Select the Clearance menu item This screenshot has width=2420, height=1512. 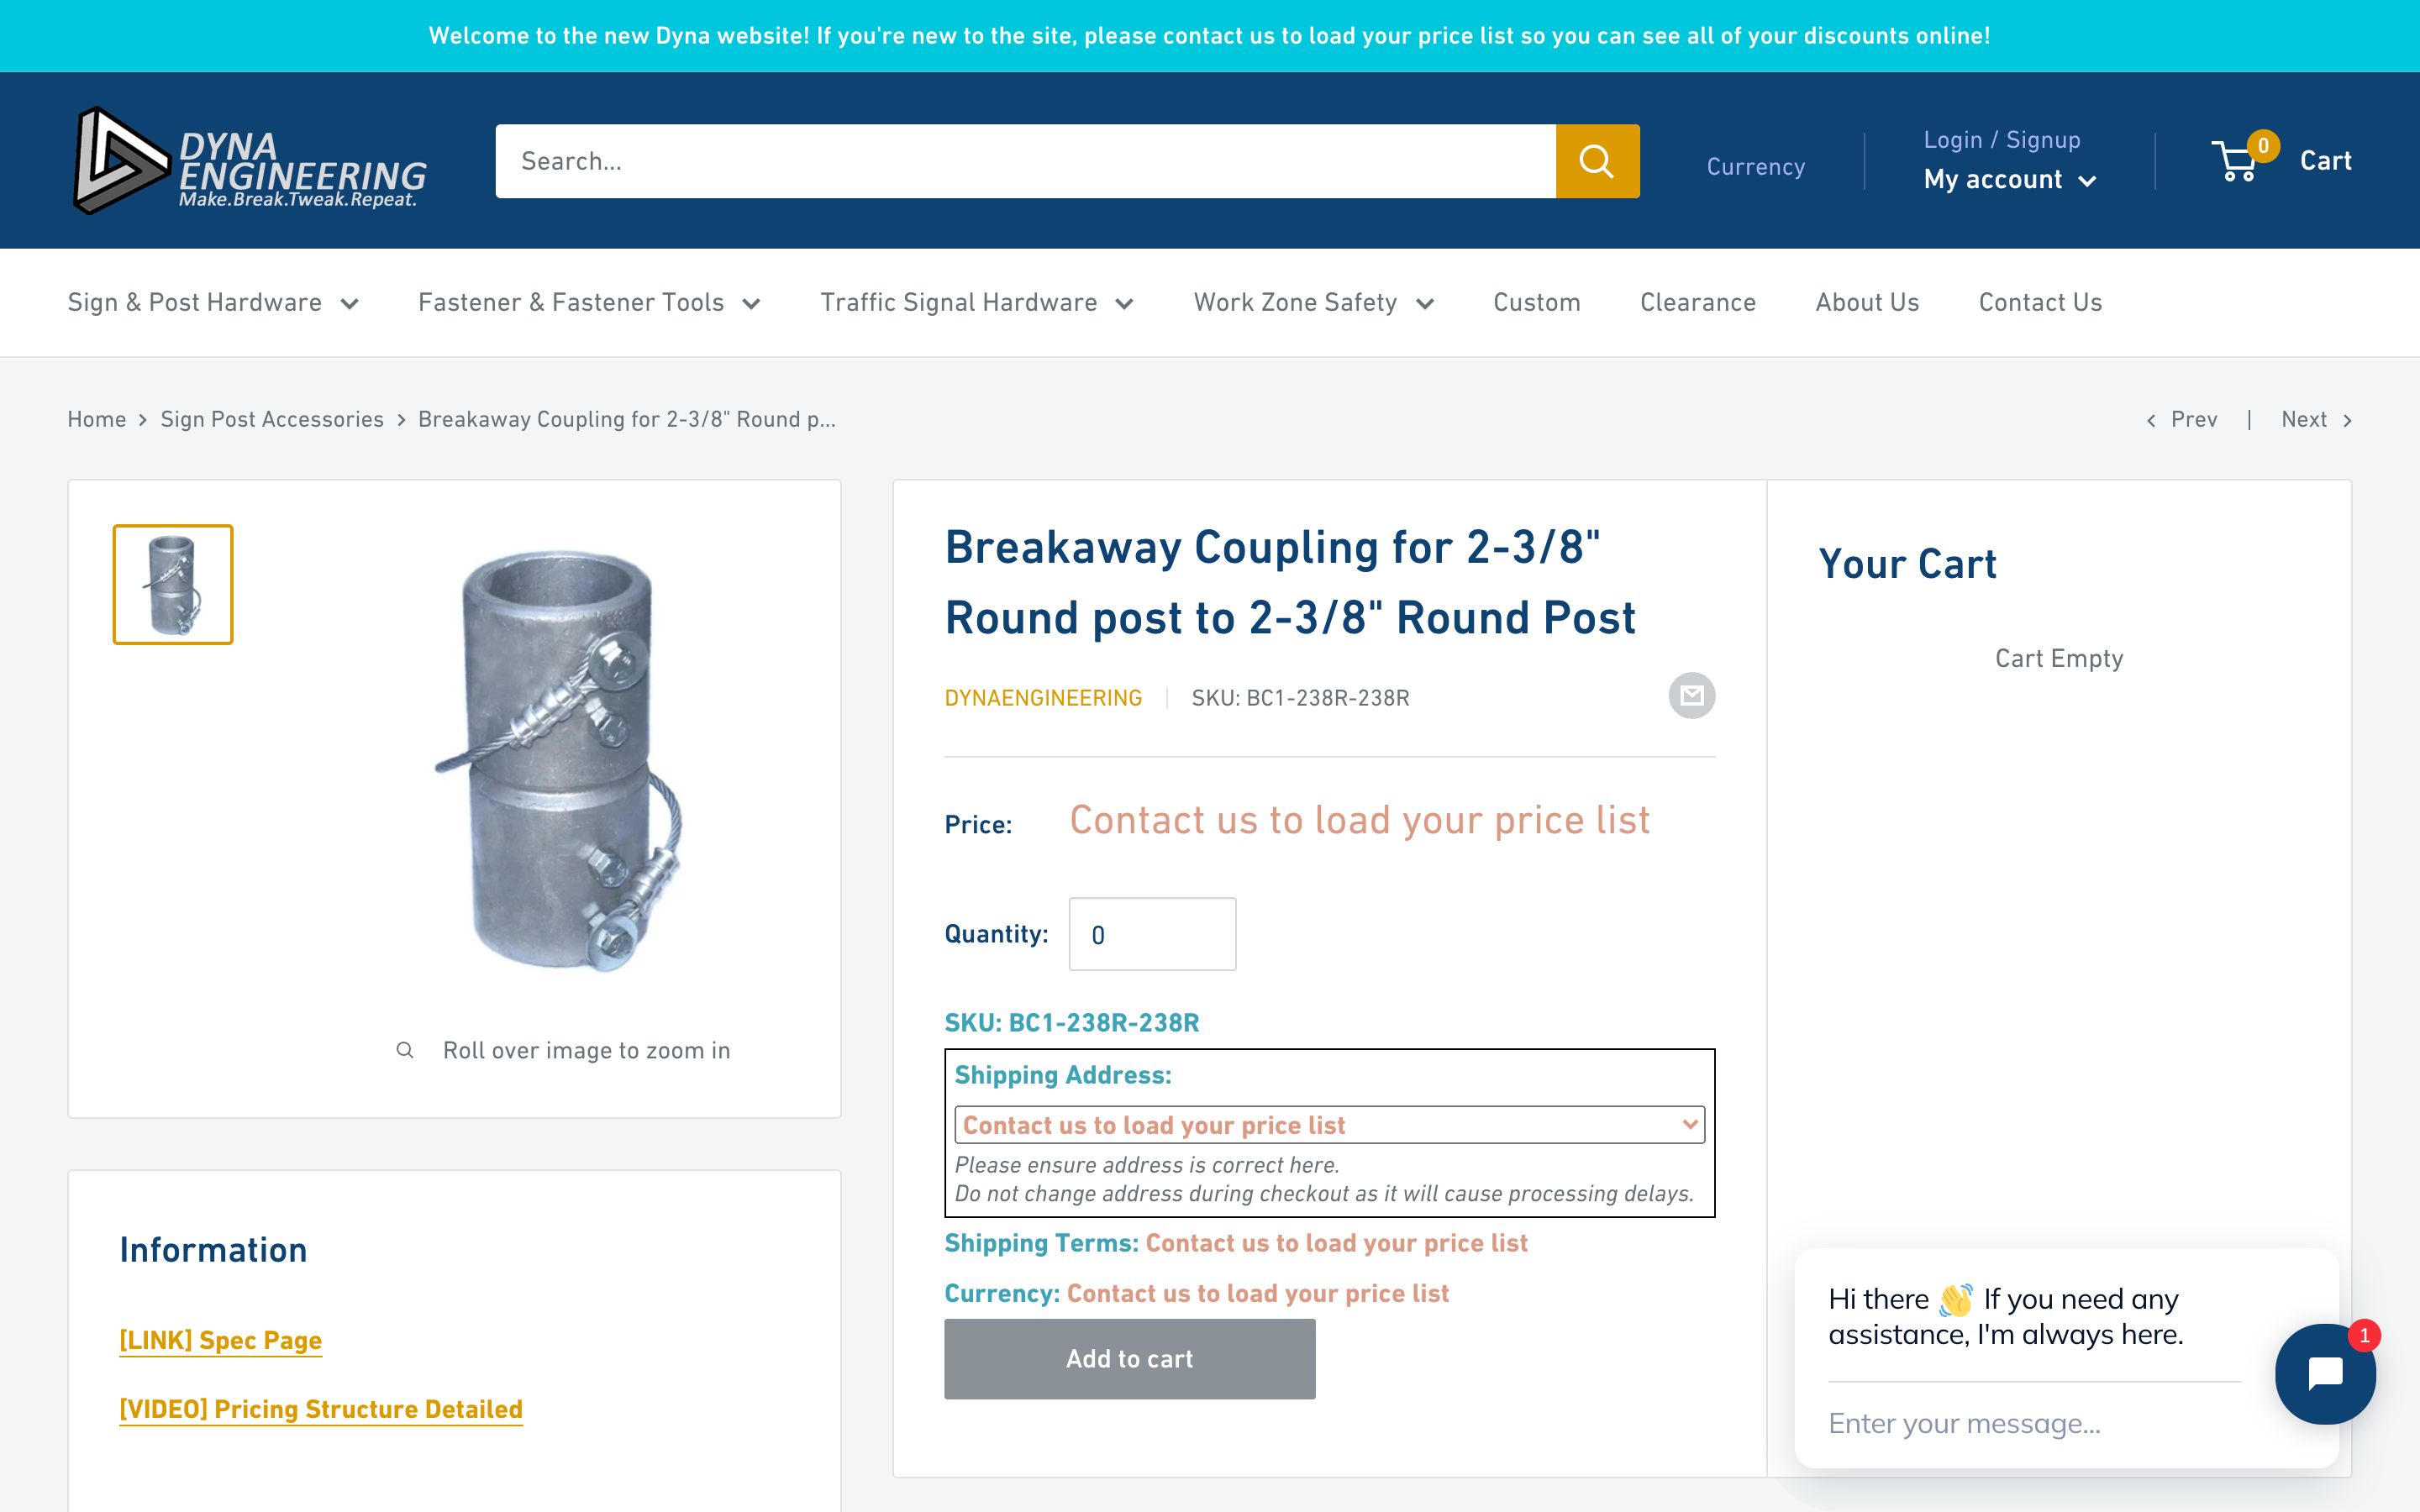point(1697,302)
